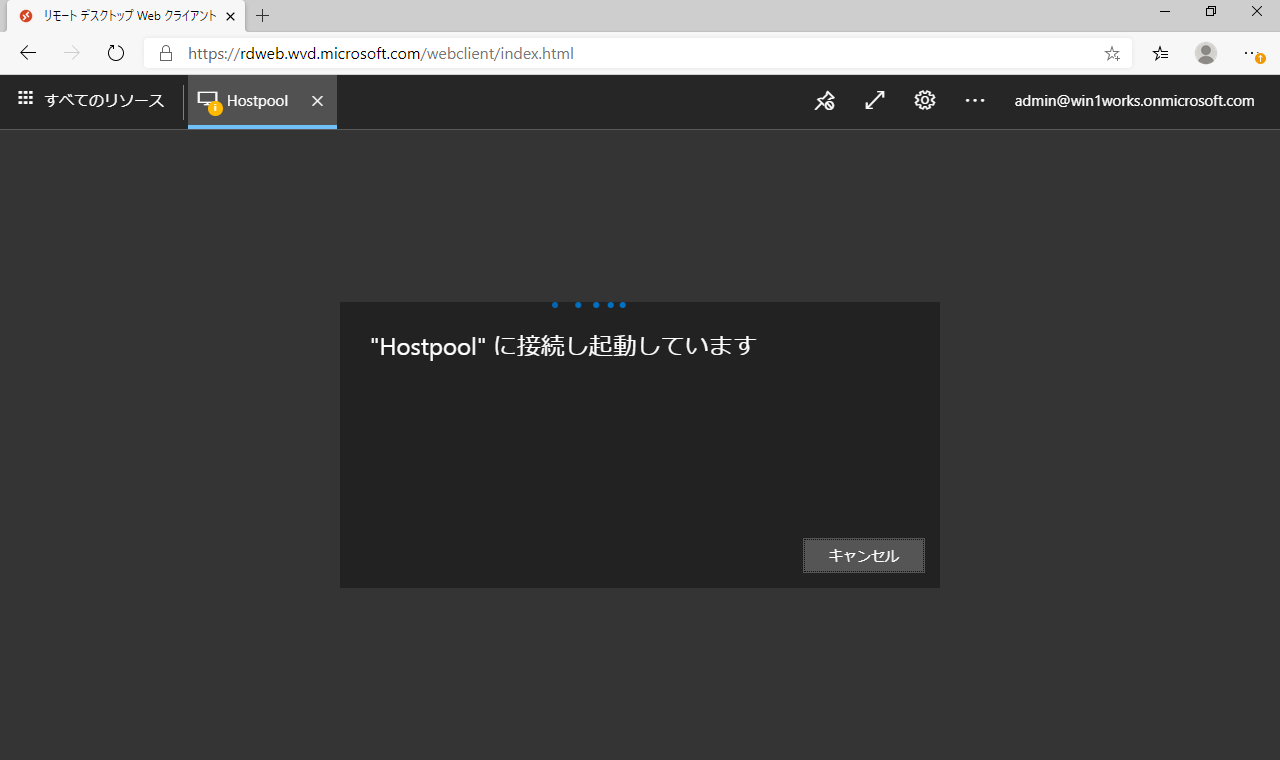Close the Hostpool session tab
Image resolution: width=1280 pixels, height=760 pixels.
pyautogui.click(x=317, y=101)
